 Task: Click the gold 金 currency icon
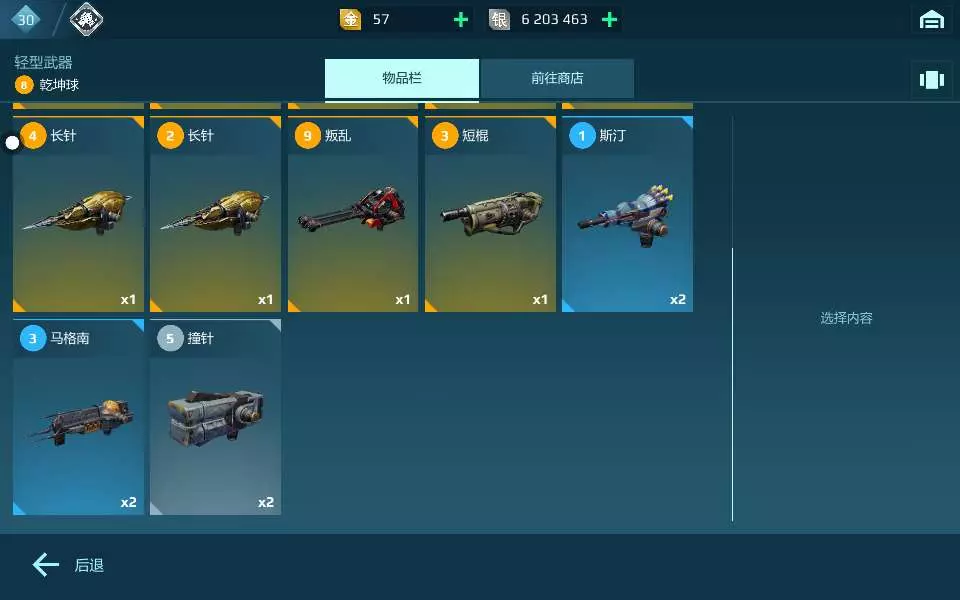point(350,20)
